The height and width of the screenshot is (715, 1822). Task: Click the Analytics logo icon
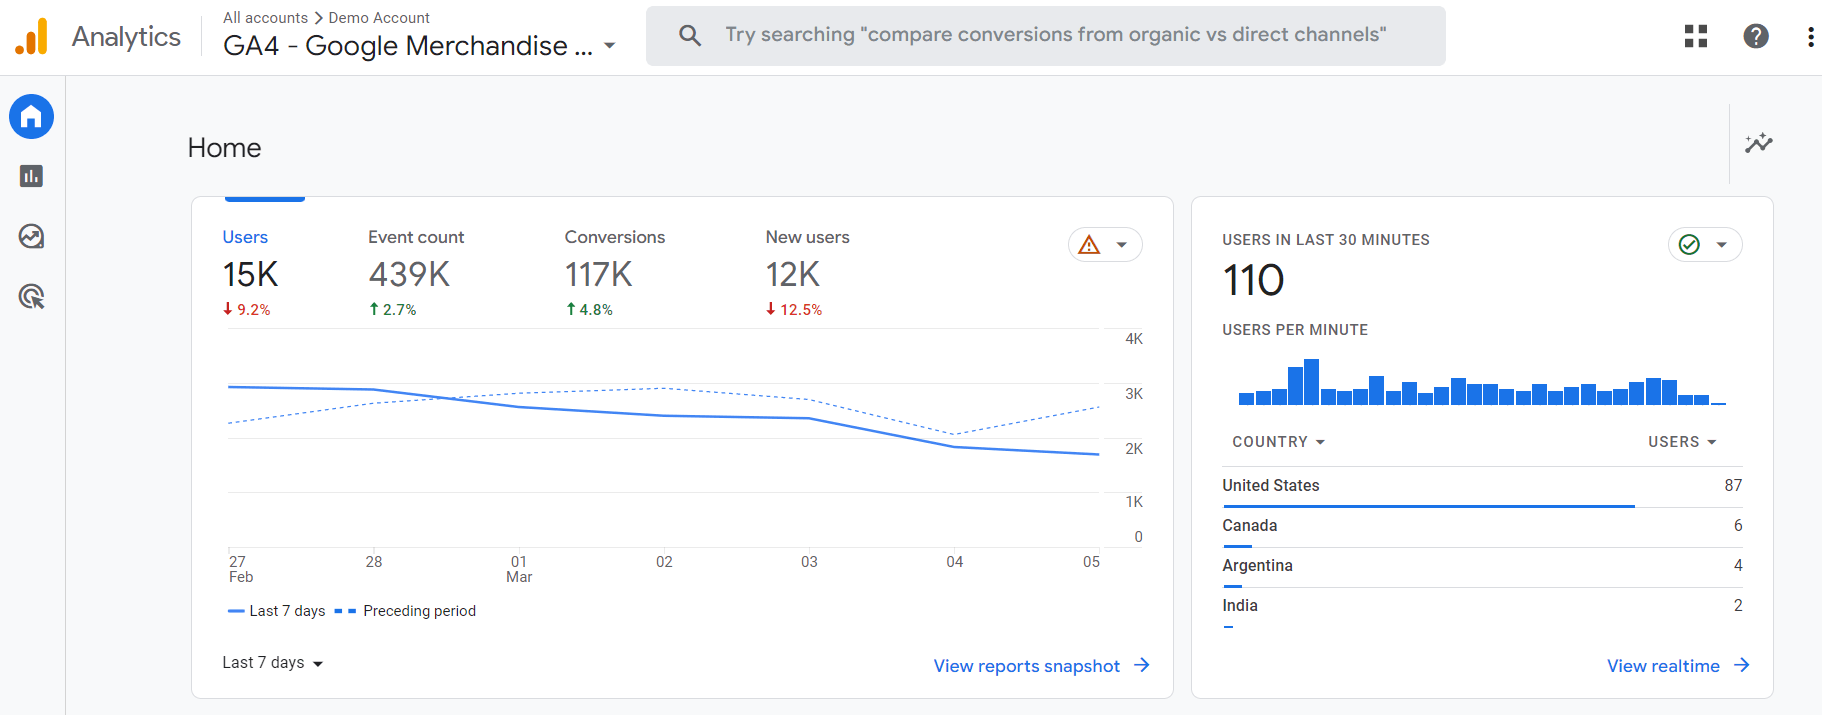pos(31,37)
